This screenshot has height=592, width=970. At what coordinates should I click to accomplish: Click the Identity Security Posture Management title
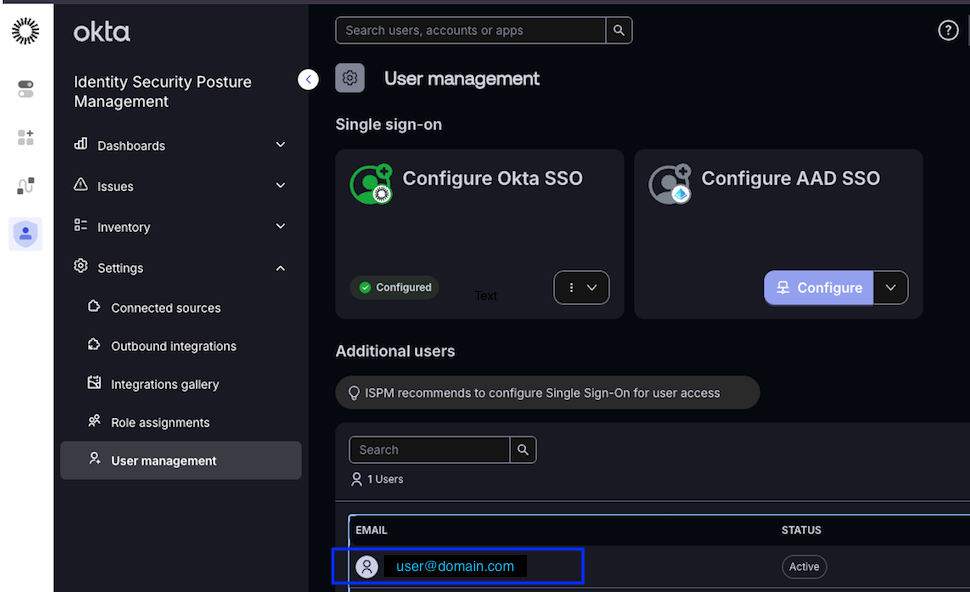coord(163,92)
